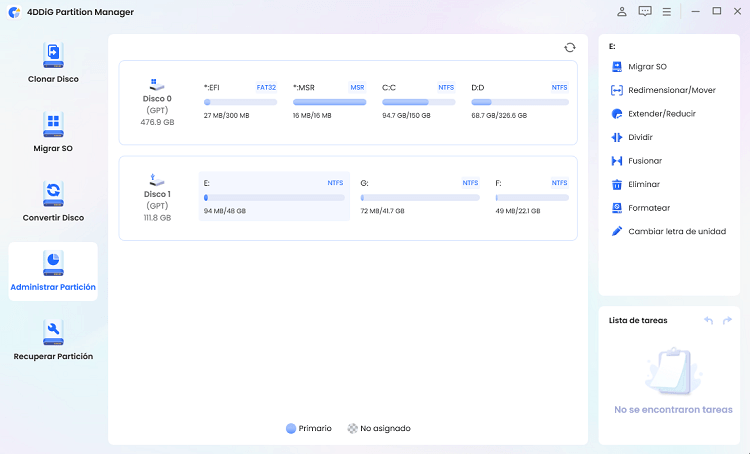Undo last task in Lista de tareas
This screenshot has height=454, width=750.
709,320
